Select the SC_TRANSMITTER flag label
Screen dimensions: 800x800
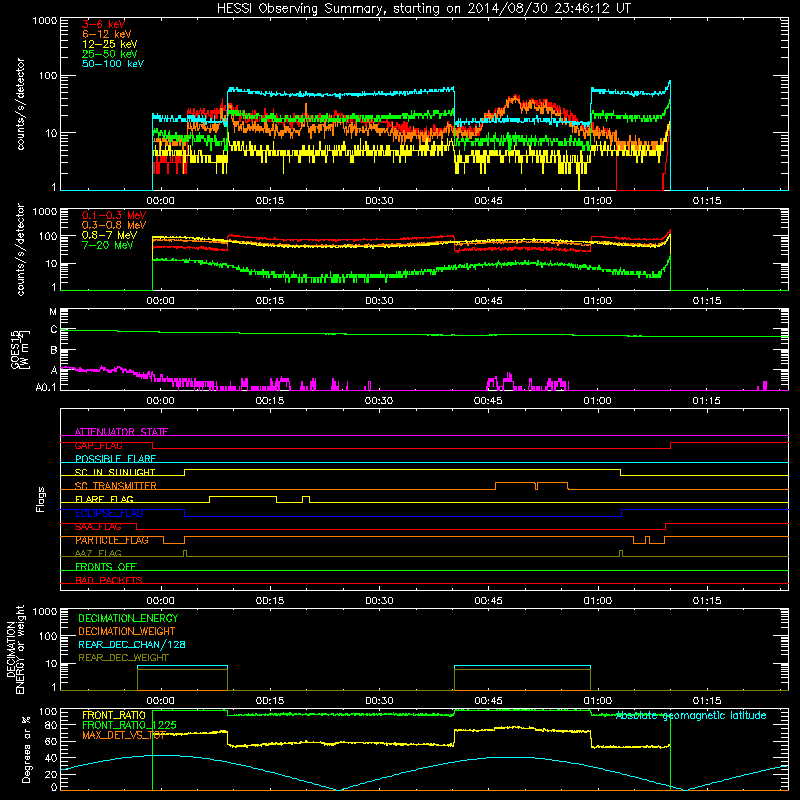click(x=115, y=486)
